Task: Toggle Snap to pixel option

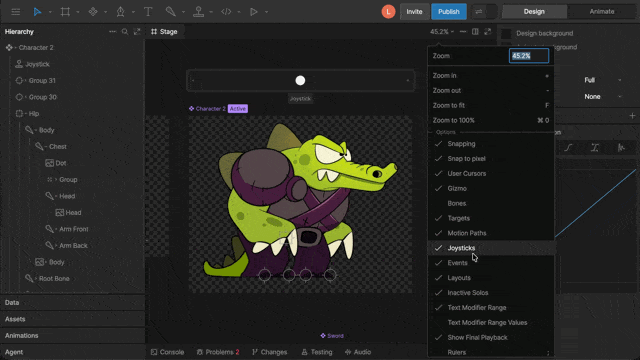Action: click(491, 158)
